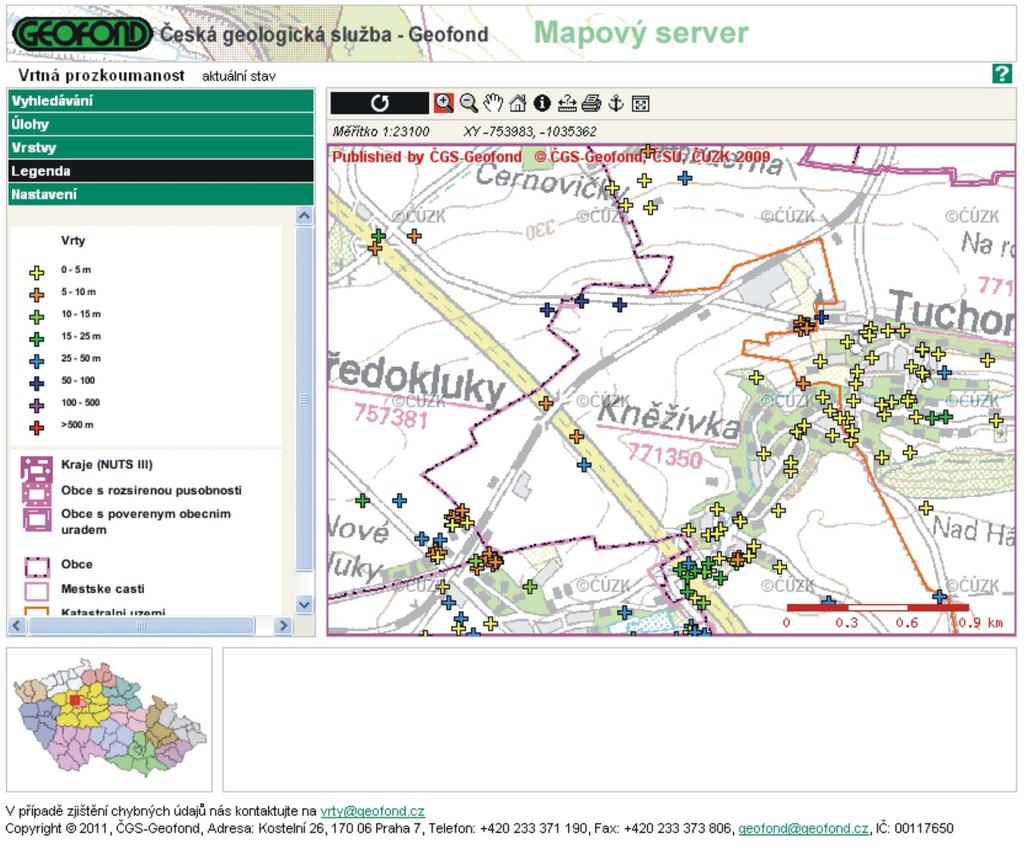
Task: Click the 'Obce s rozsirenou pusobnosti' legend text
Action: pos(152,490)
